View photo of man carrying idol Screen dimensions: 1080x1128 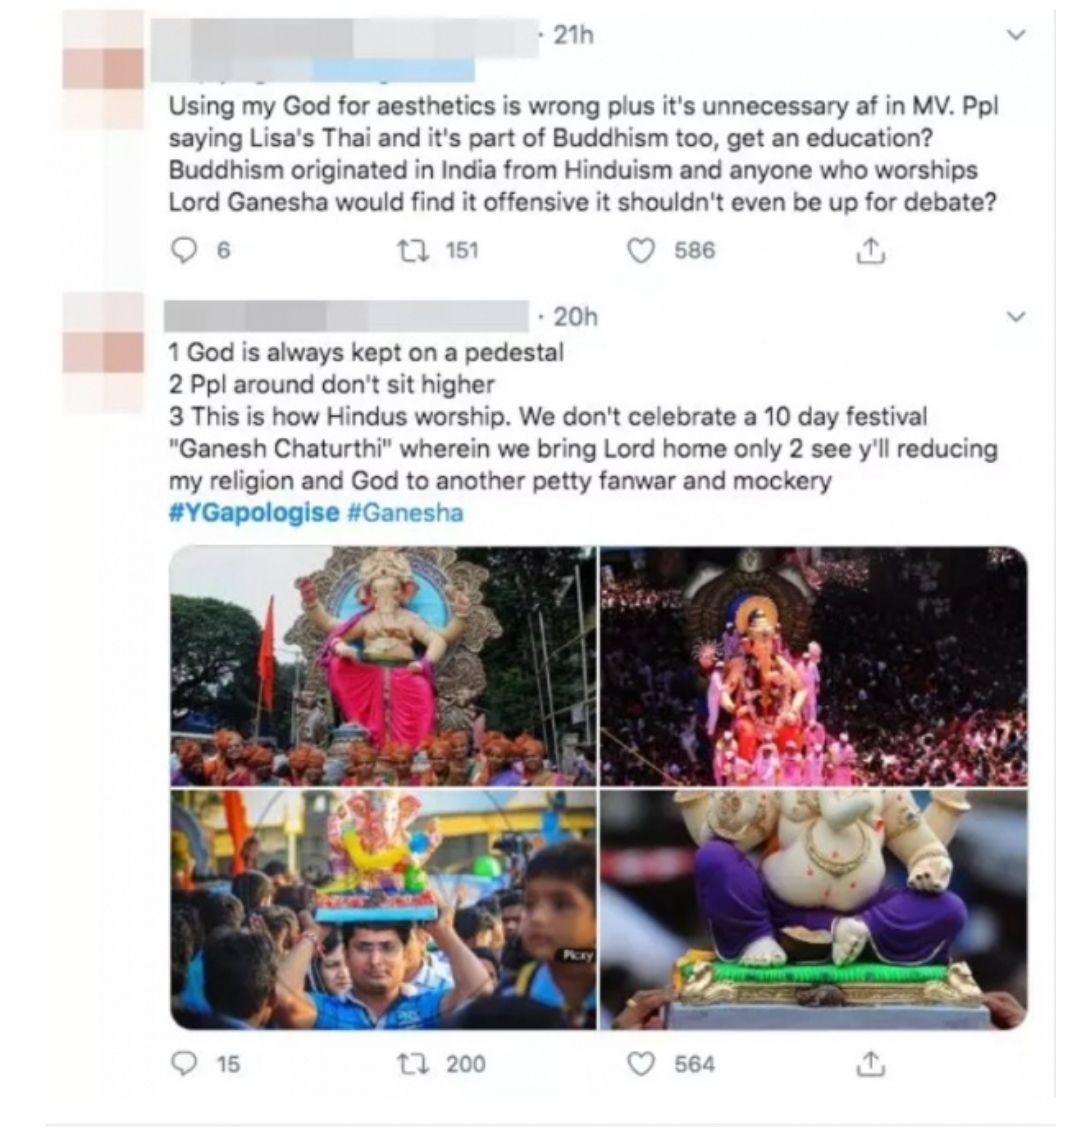pos(384,909)
